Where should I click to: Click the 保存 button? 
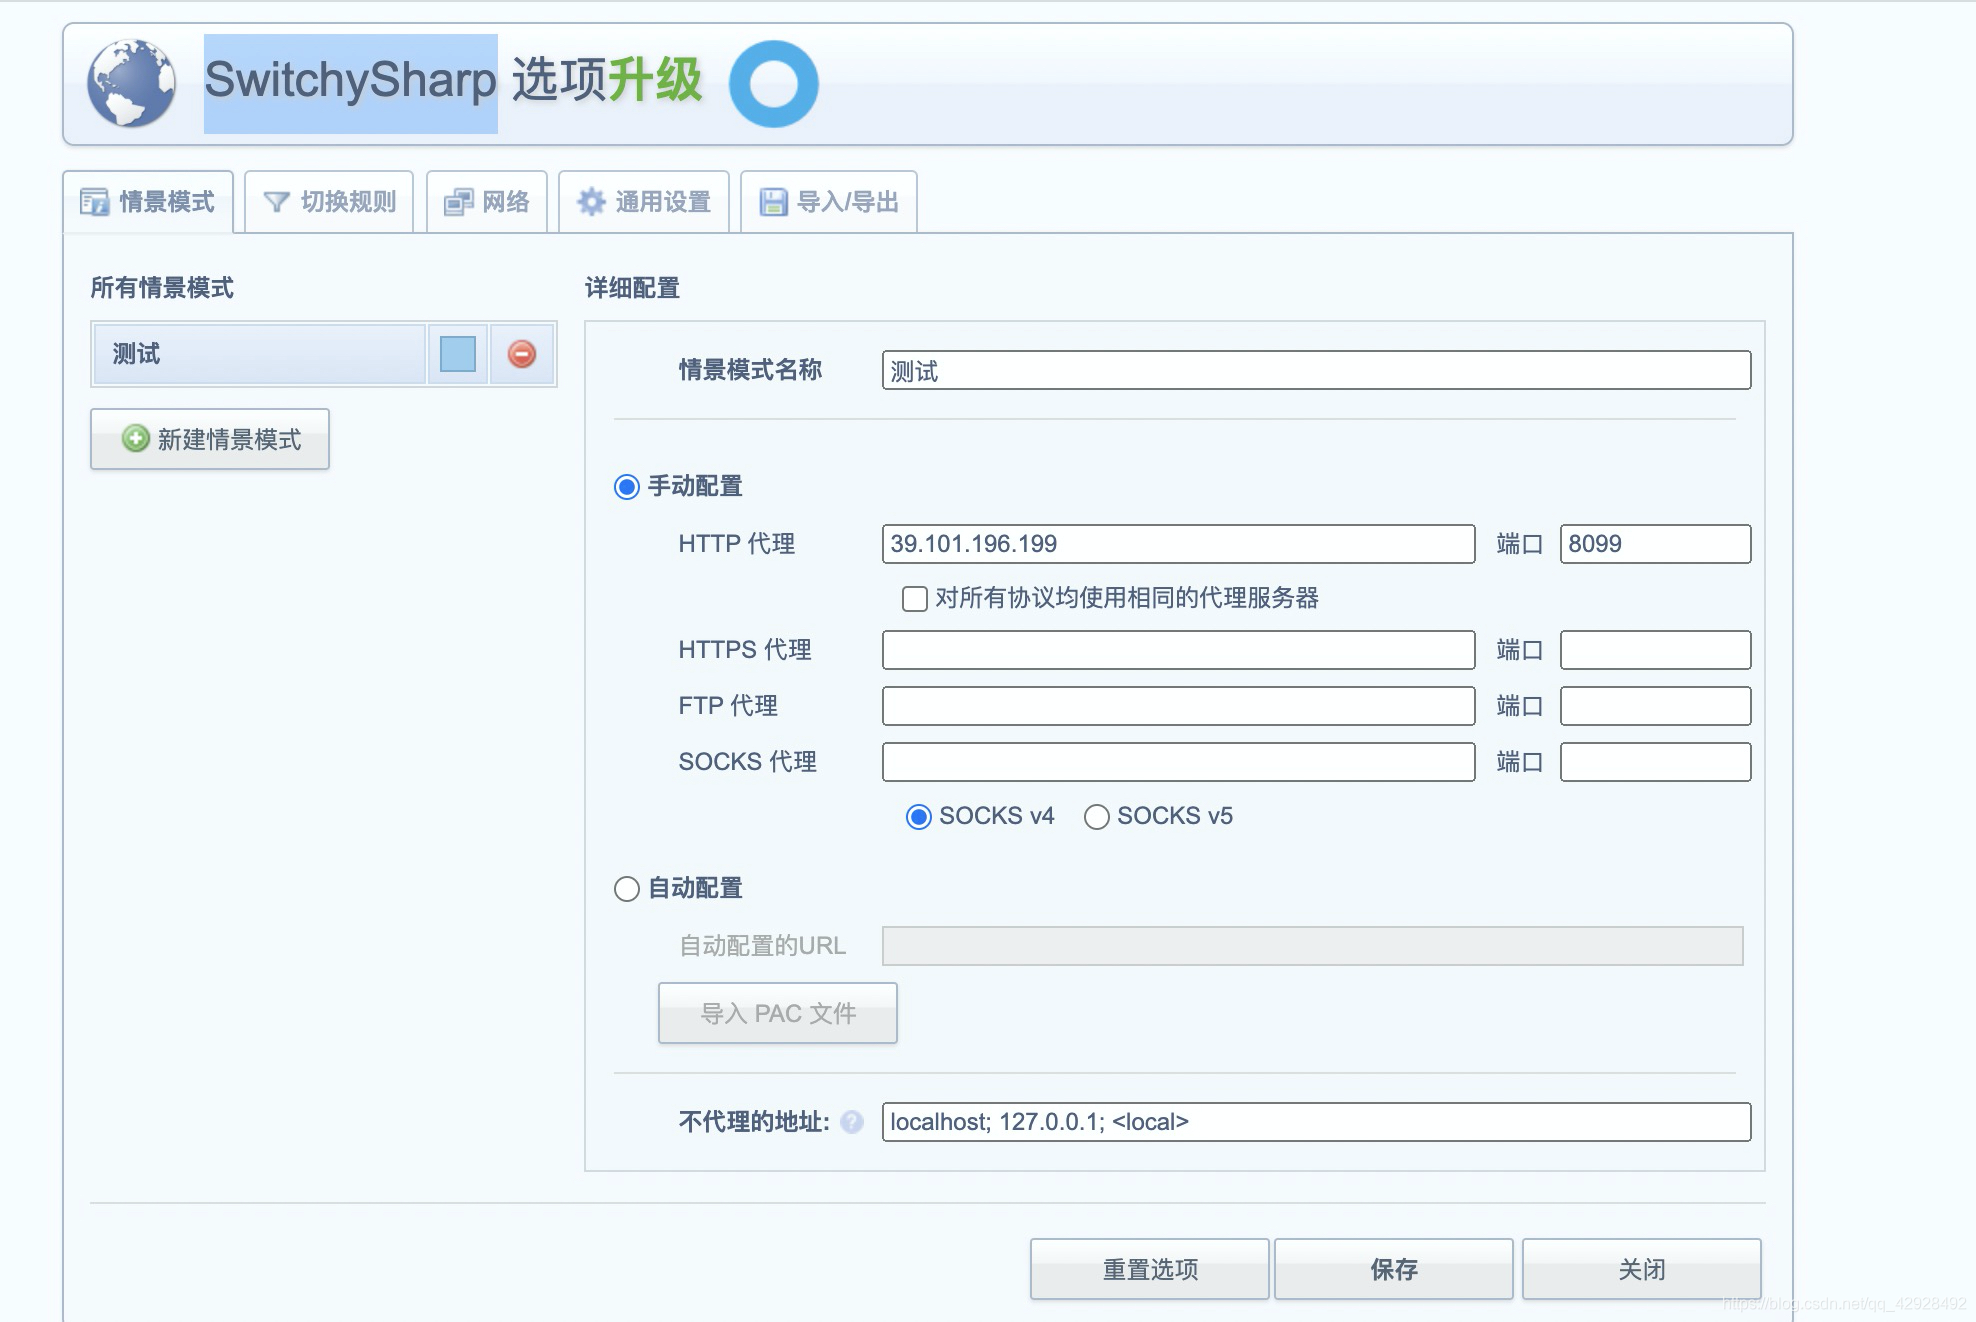(1394, 1269)
